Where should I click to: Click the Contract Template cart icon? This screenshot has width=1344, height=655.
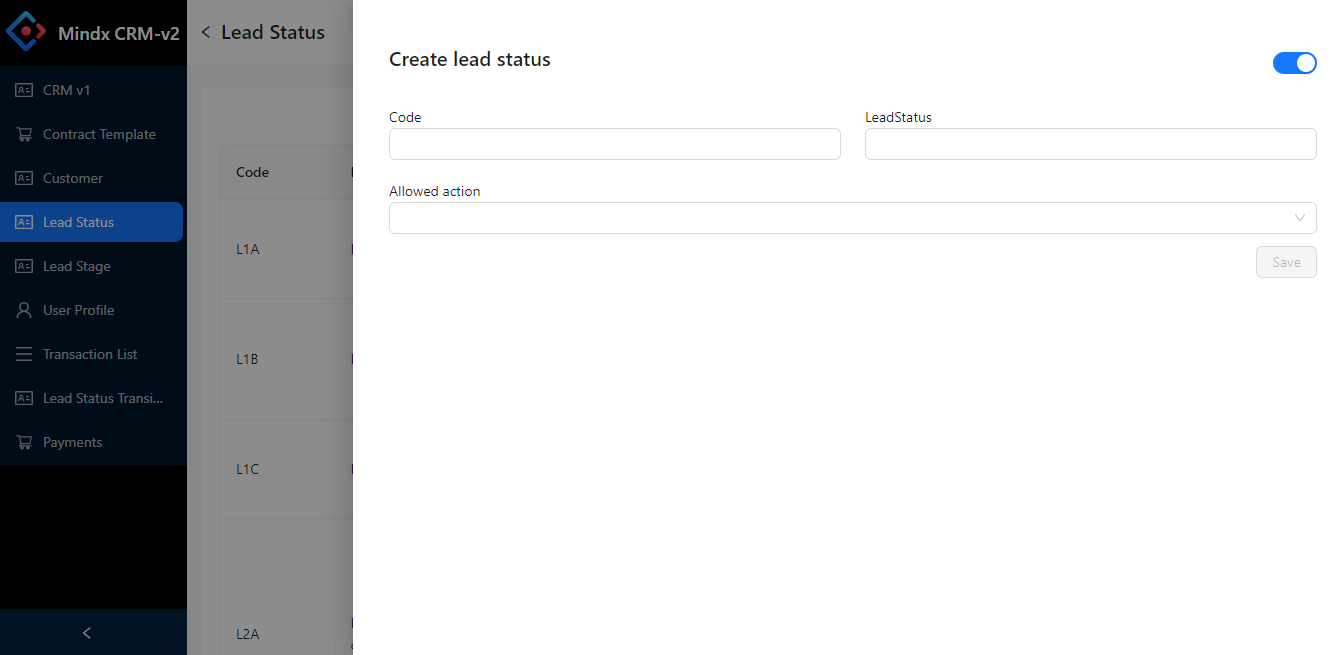click(24, 134)
